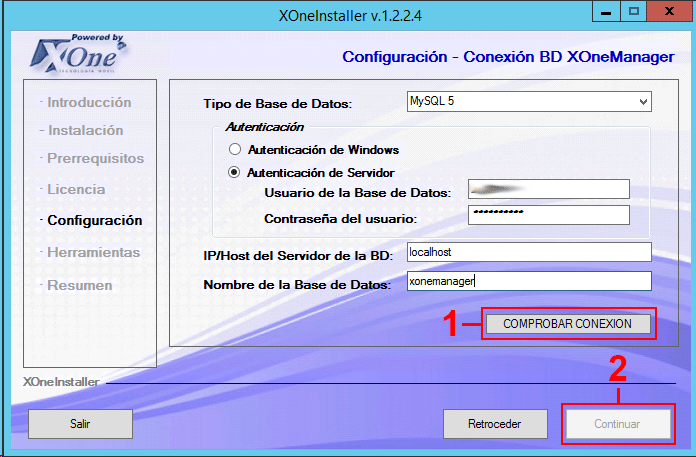Minimize the XOneInstaller window

pos(606,12)
